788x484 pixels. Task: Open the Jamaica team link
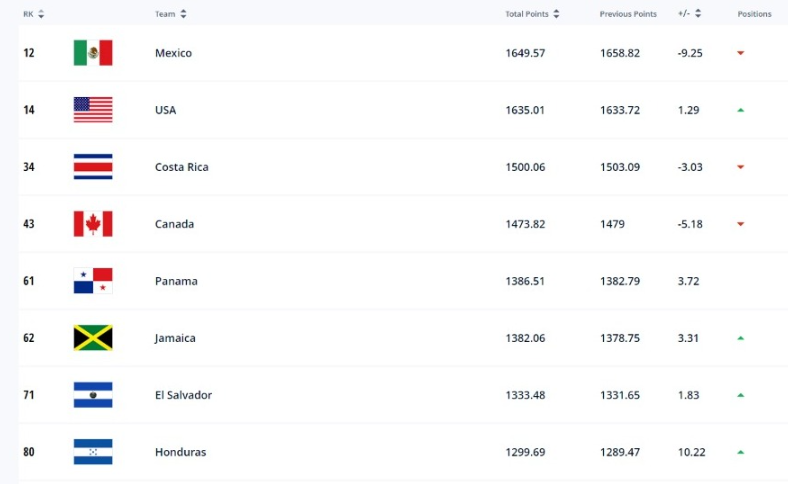click(175, 338)
